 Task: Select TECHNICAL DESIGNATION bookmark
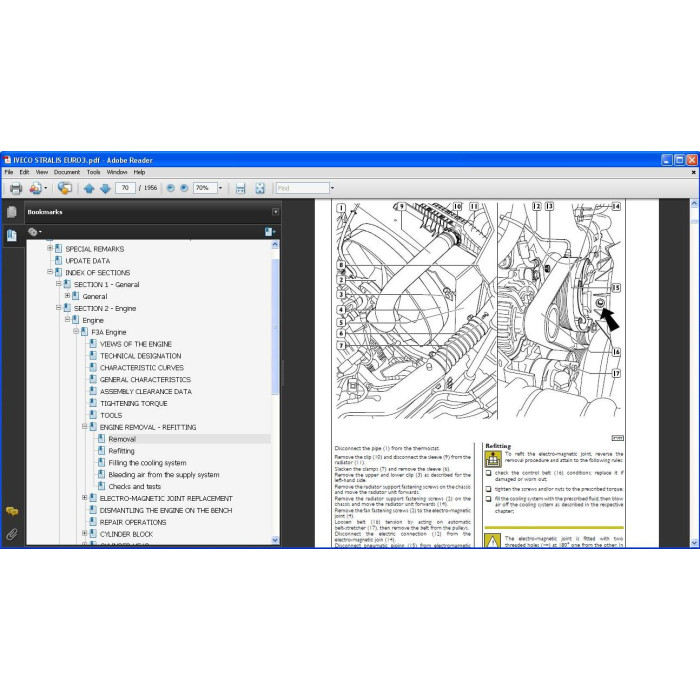(x=141, y=356)
